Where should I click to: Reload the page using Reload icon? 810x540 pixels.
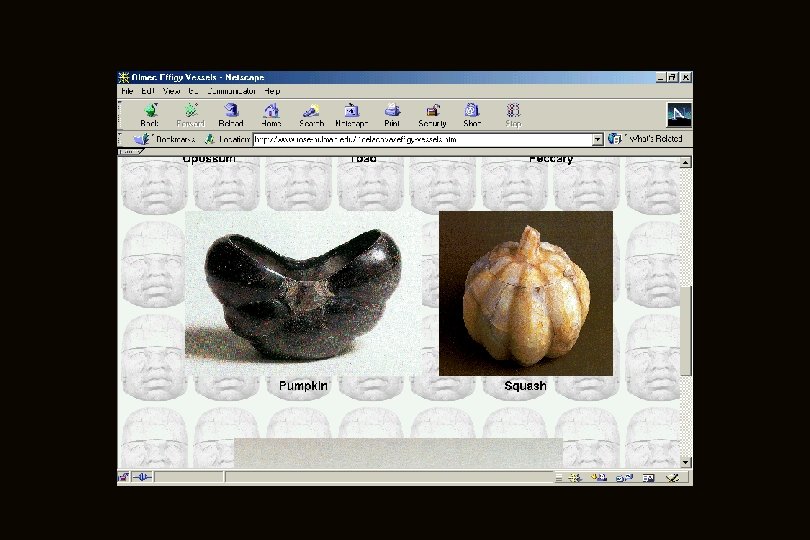(230, 110)
